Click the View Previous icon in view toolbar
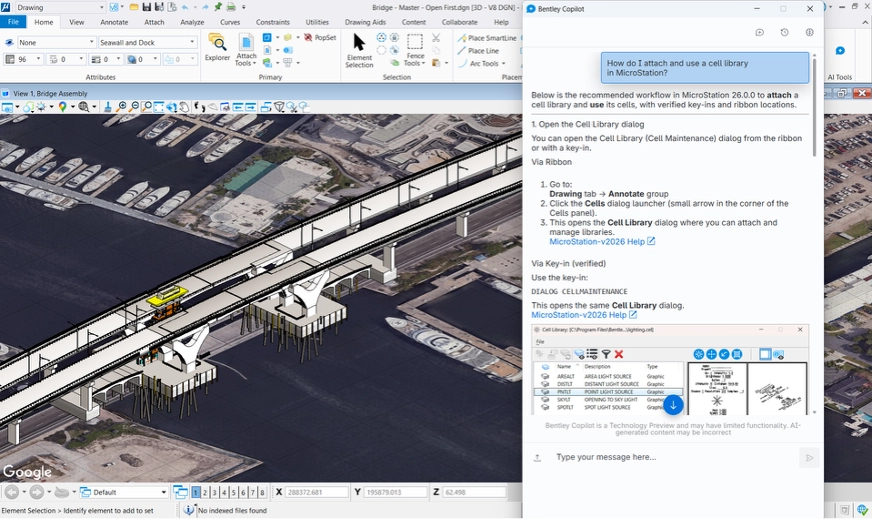This screenshot has width=875, height=520. 238,107
